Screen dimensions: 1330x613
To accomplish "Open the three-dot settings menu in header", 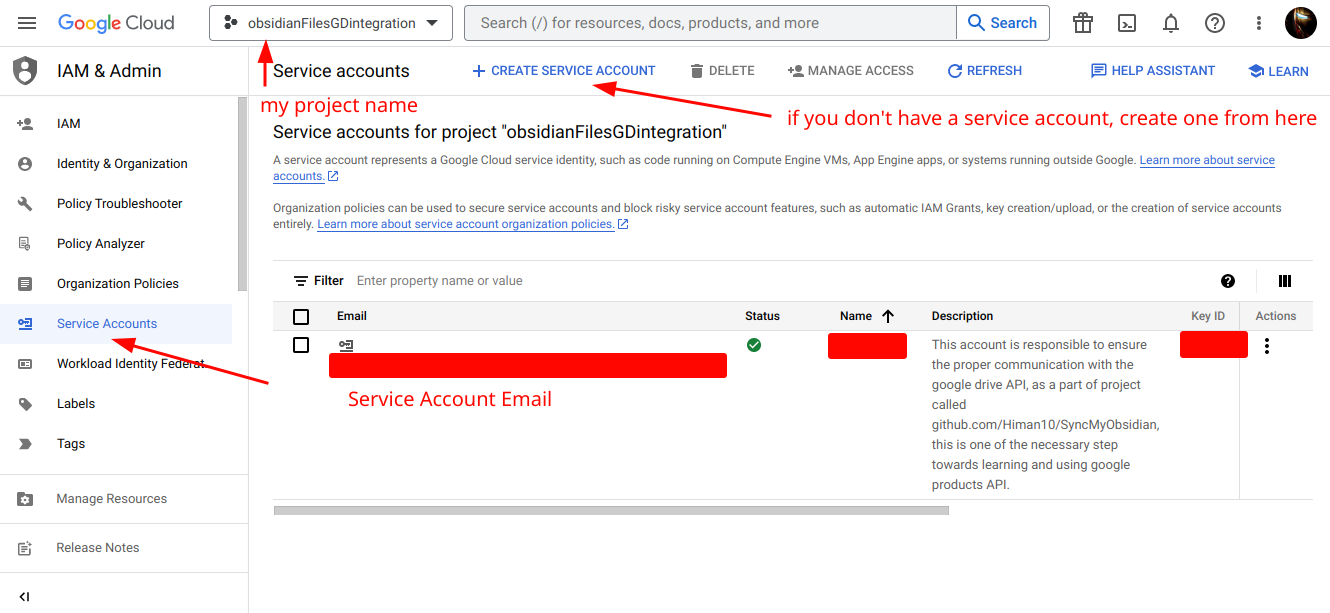I will click(1259, 23).
